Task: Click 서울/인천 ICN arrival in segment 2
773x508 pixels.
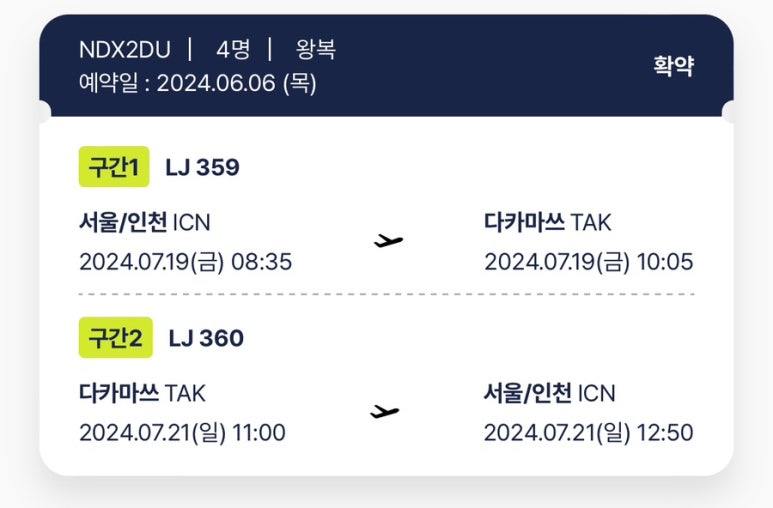Action: (550, 394)
